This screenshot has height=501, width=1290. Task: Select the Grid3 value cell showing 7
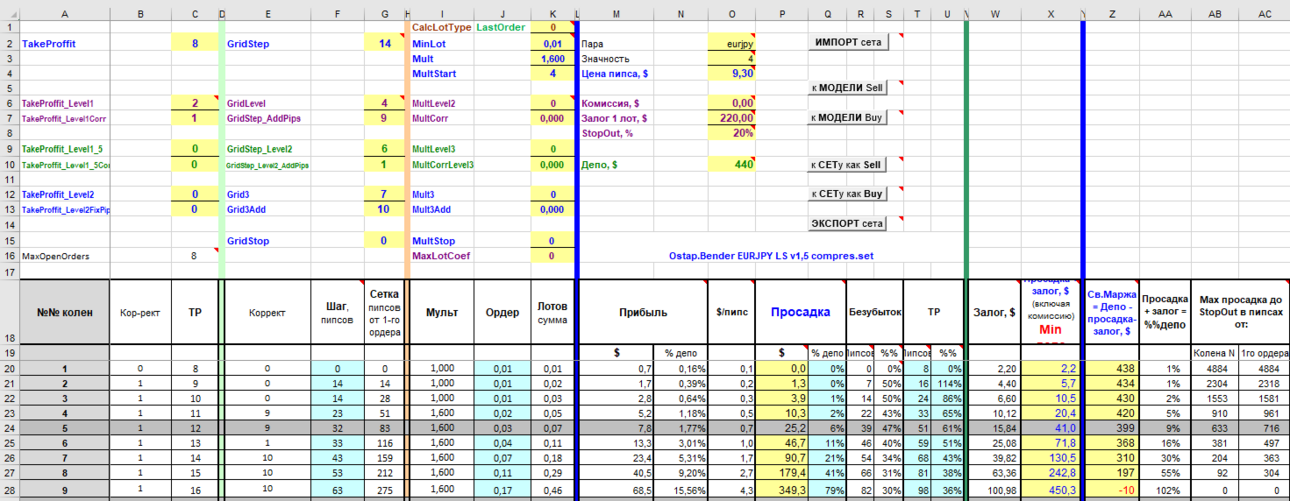coord(384,194)
